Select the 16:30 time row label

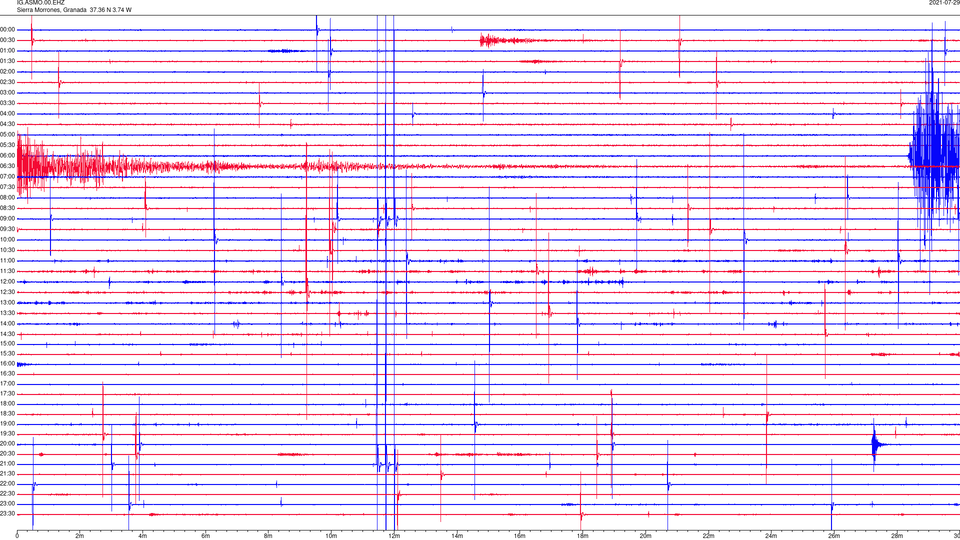tap(7, 373)
